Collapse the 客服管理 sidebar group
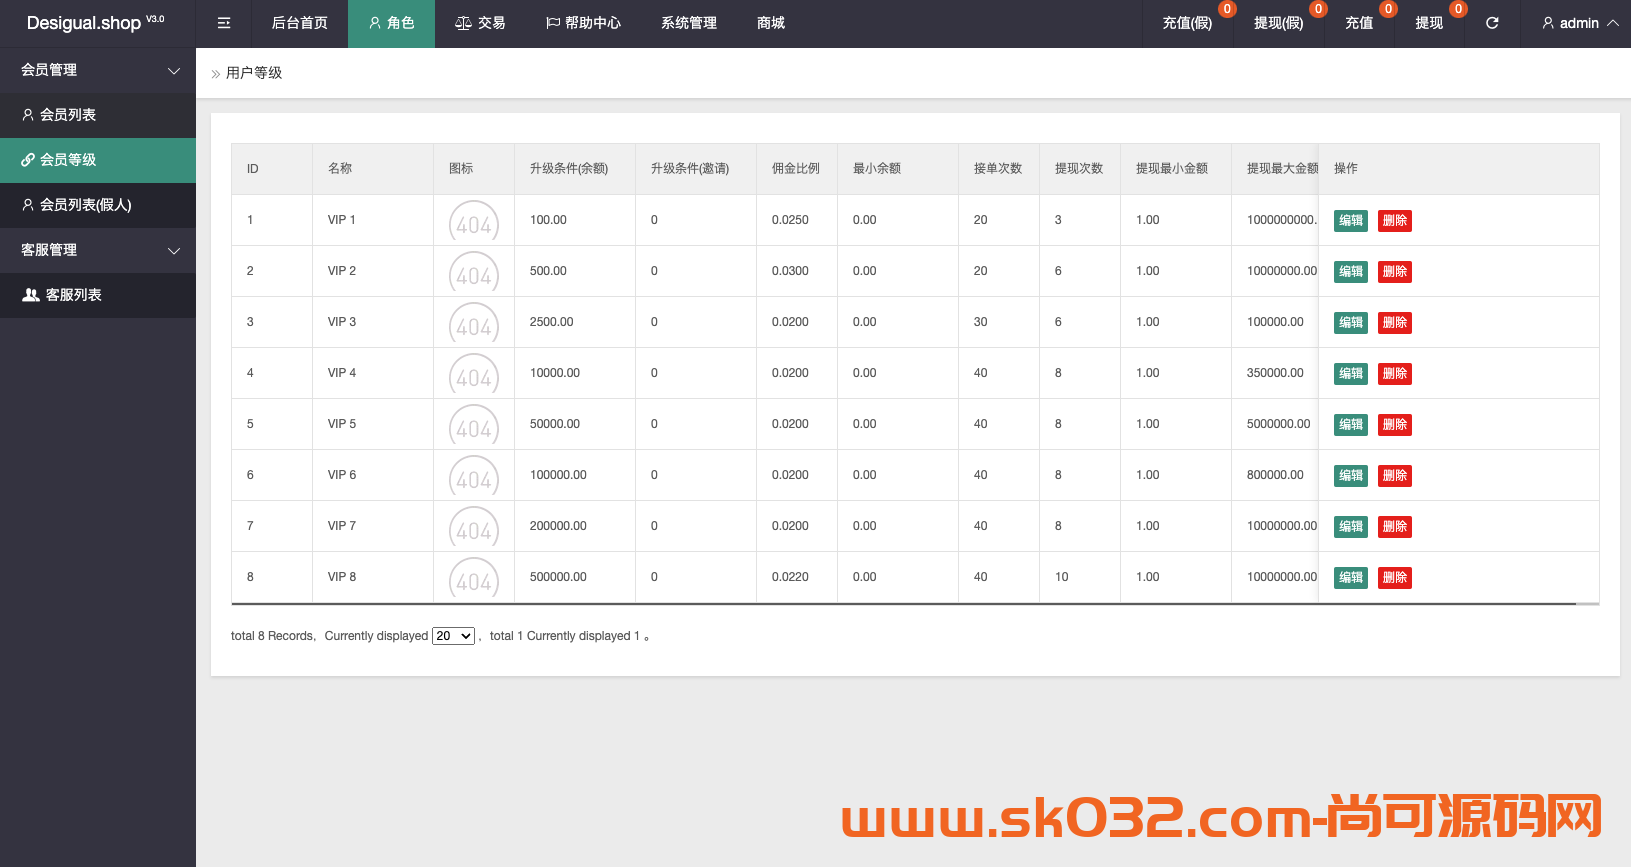This screenshot has height=867, width=1631. pyautogui.click(x=98, y=250)
